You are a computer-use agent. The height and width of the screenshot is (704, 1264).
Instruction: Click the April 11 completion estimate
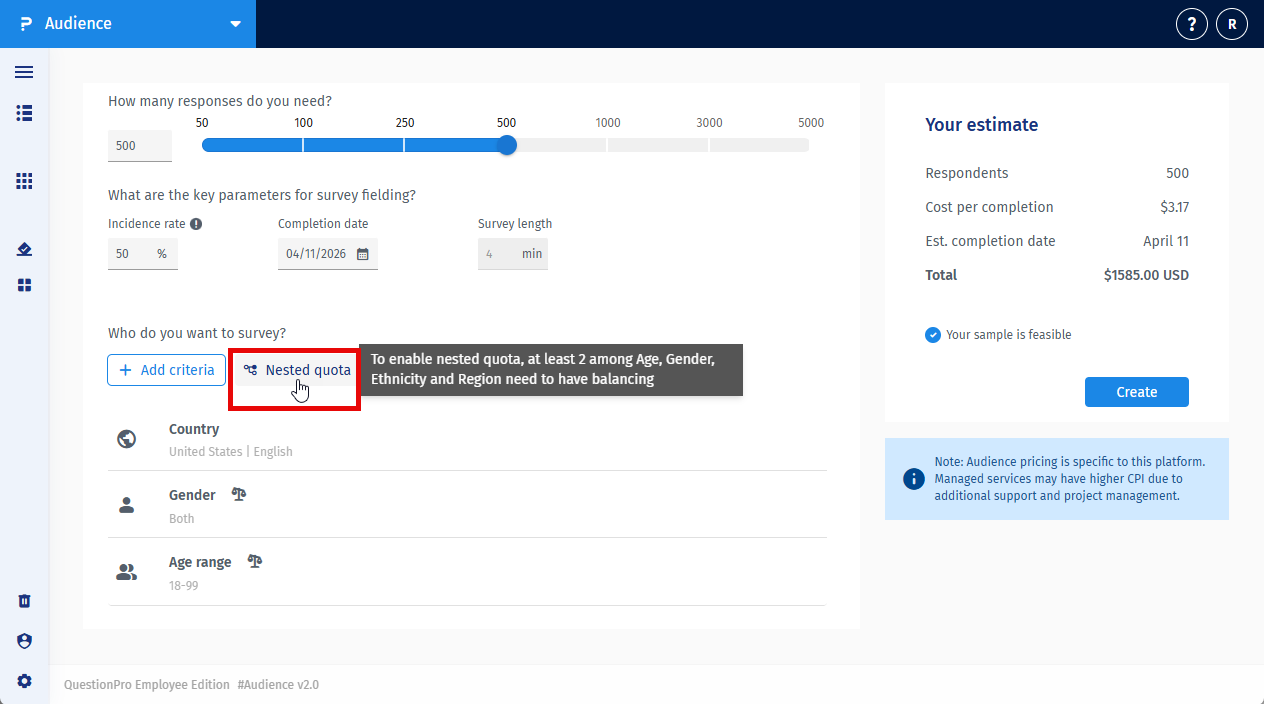[1166, 241]
